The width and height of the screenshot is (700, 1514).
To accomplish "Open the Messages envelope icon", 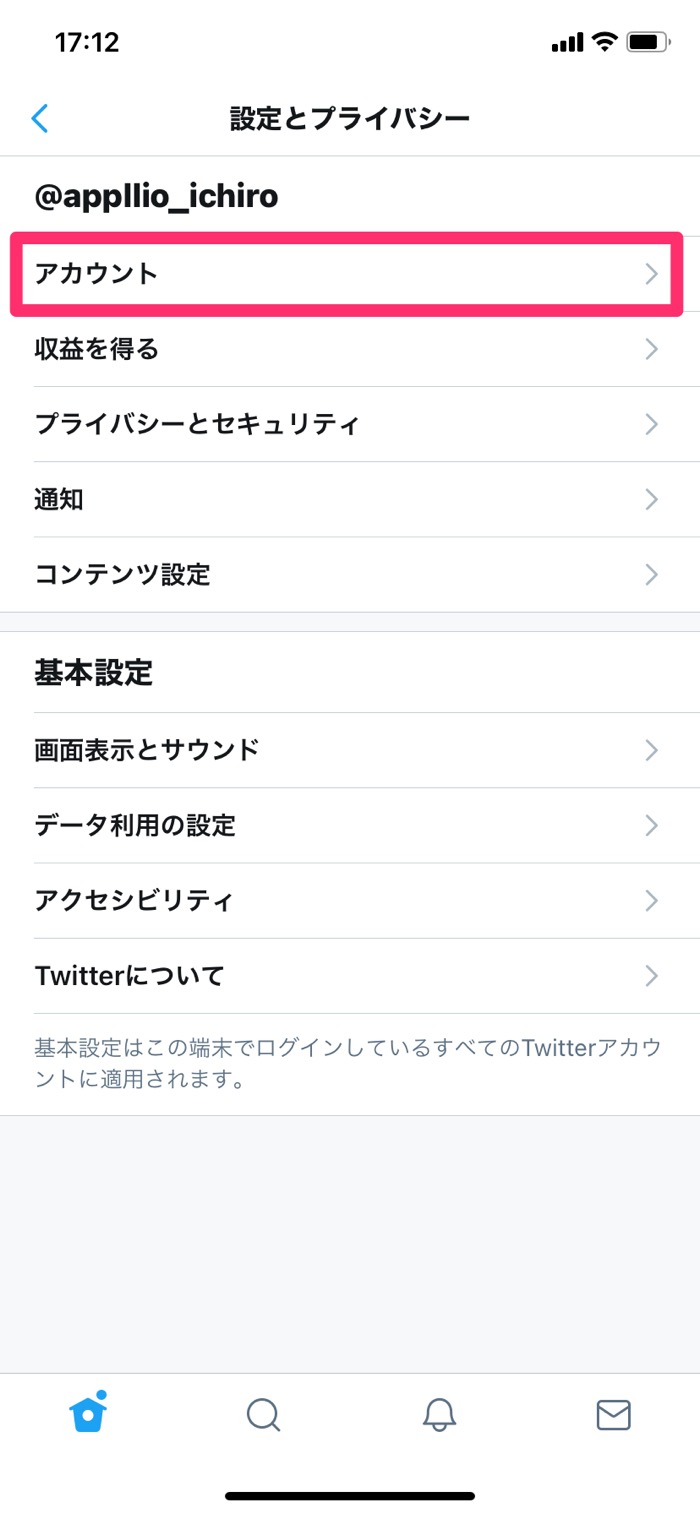I will [x=613, y=1414].
